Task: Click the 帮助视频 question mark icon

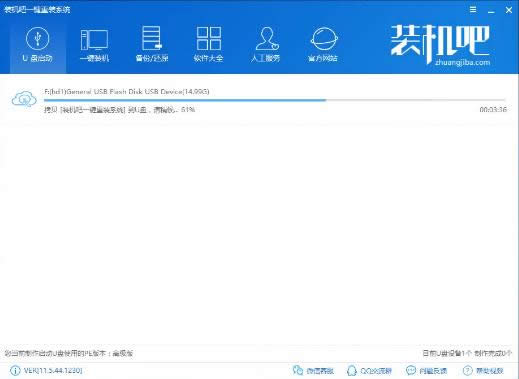Action: click(468, 370)
